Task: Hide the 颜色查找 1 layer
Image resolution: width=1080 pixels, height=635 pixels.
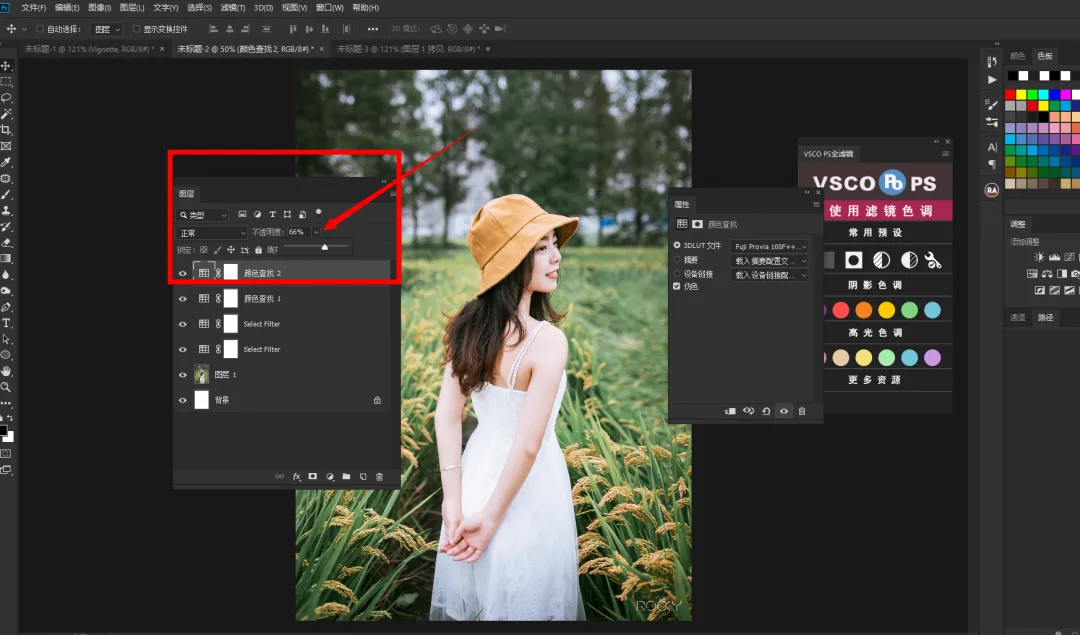Action: click(183, 299)
